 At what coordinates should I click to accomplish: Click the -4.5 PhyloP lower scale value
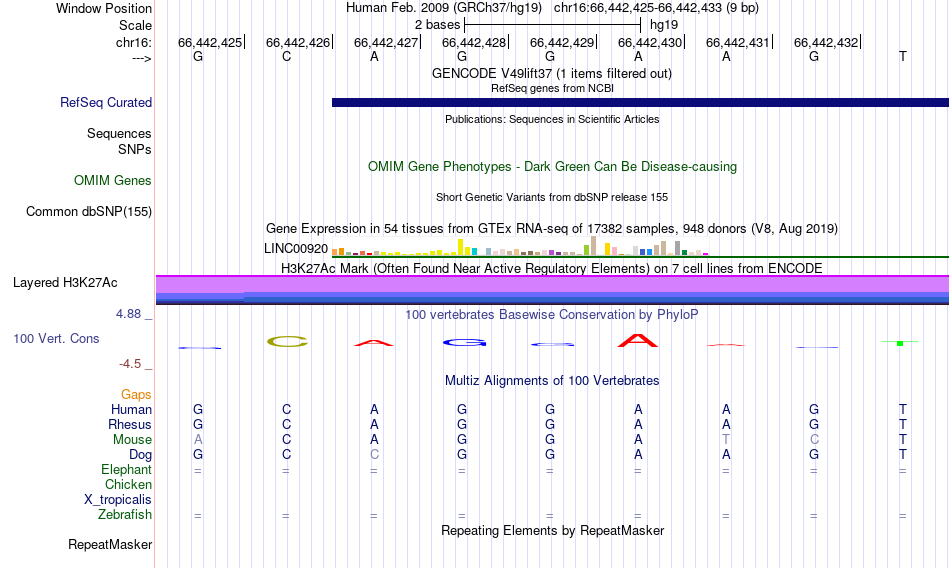tap(130, 364)
